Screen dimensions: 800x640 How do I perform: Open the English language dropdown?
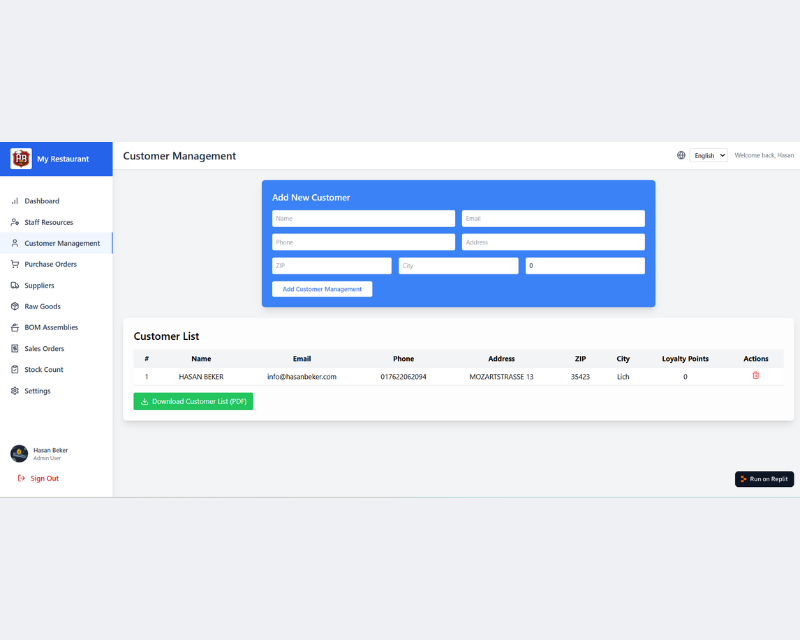click(708, 156)
